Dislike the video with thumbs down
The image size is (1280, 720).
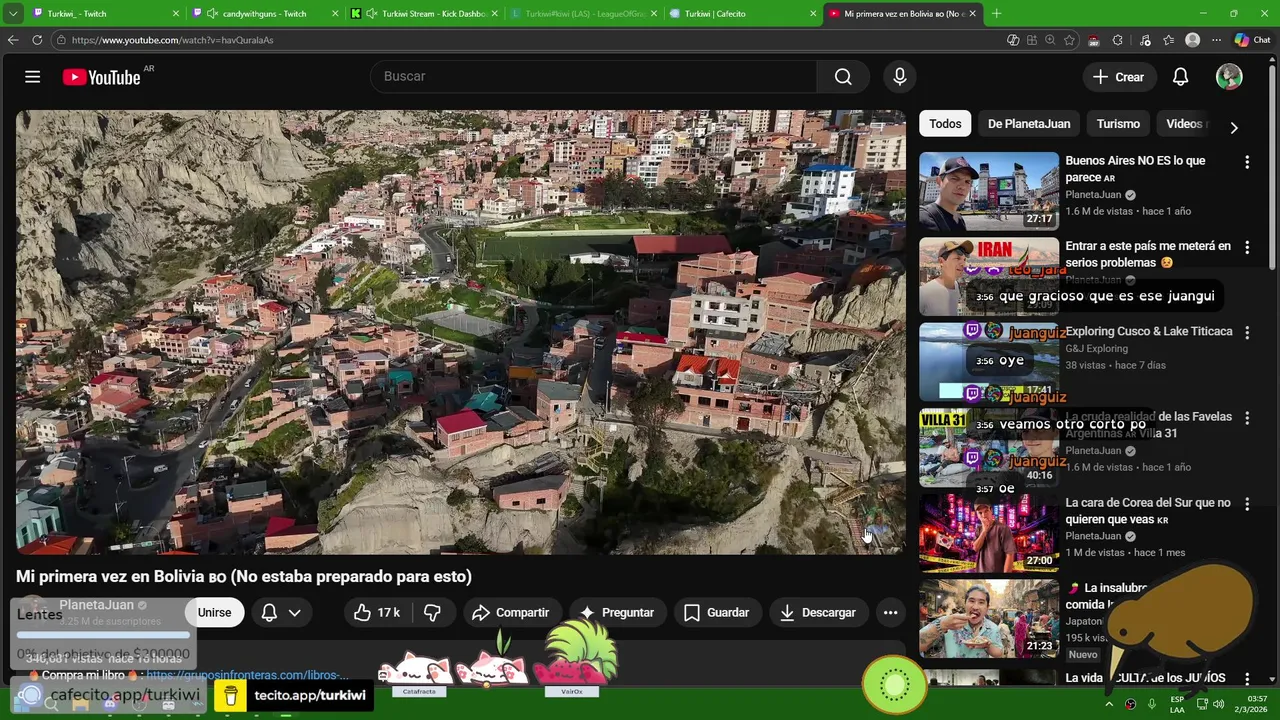[432, 612]
